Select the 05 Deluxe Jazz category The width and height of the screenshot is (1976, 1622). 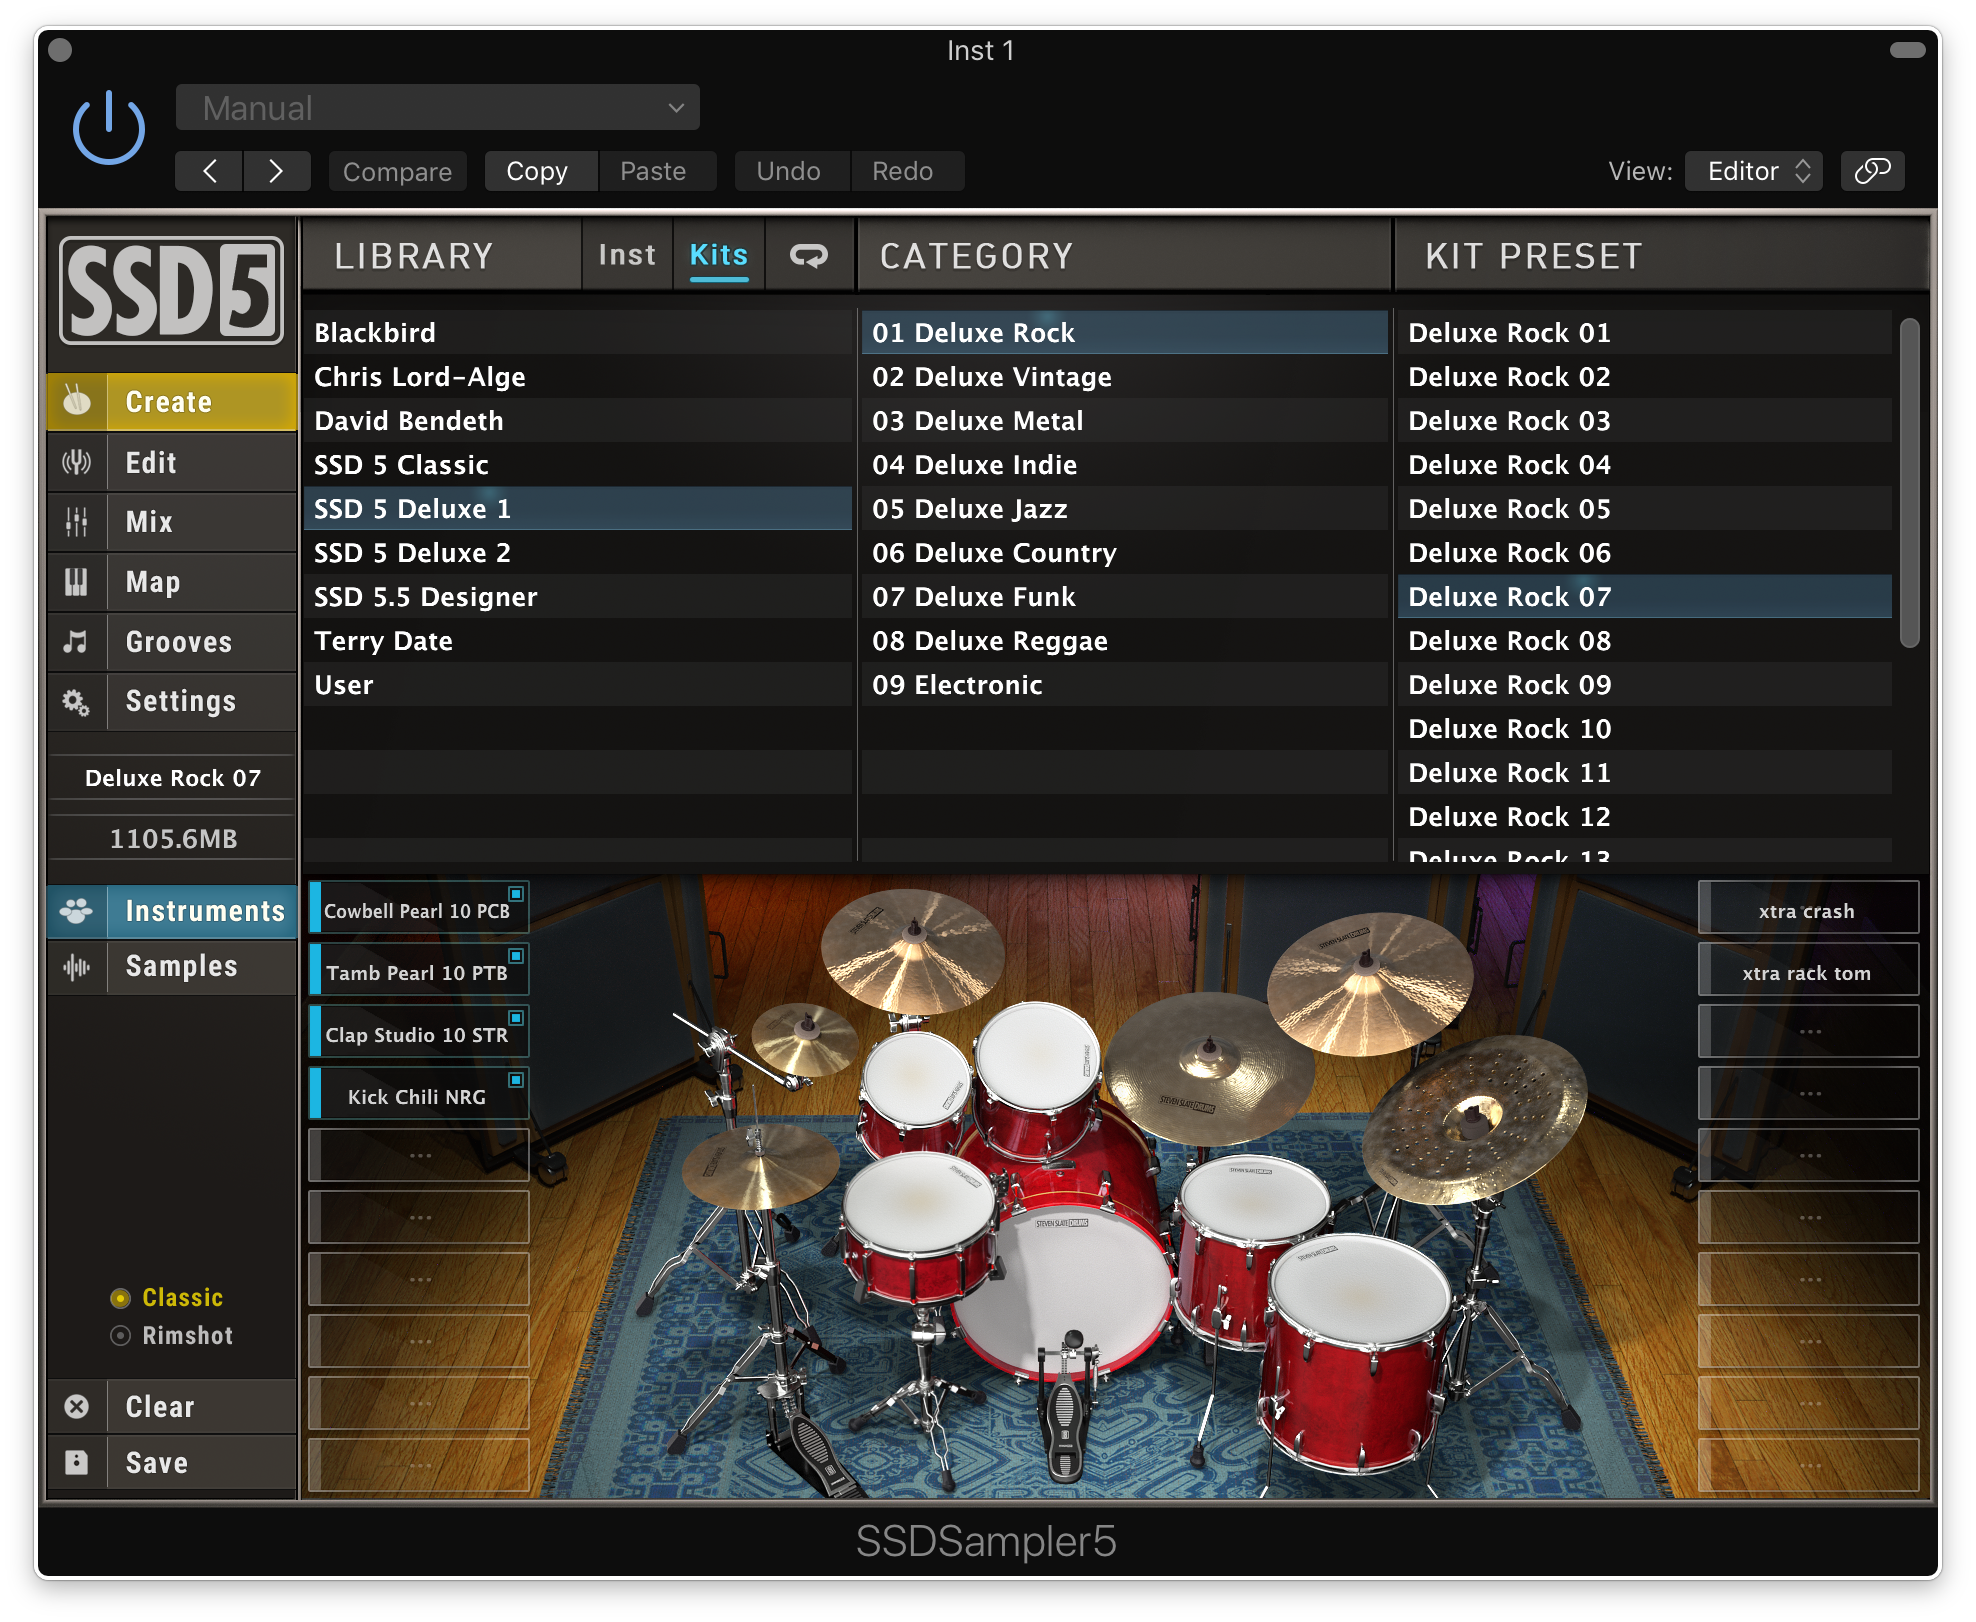1125,509
